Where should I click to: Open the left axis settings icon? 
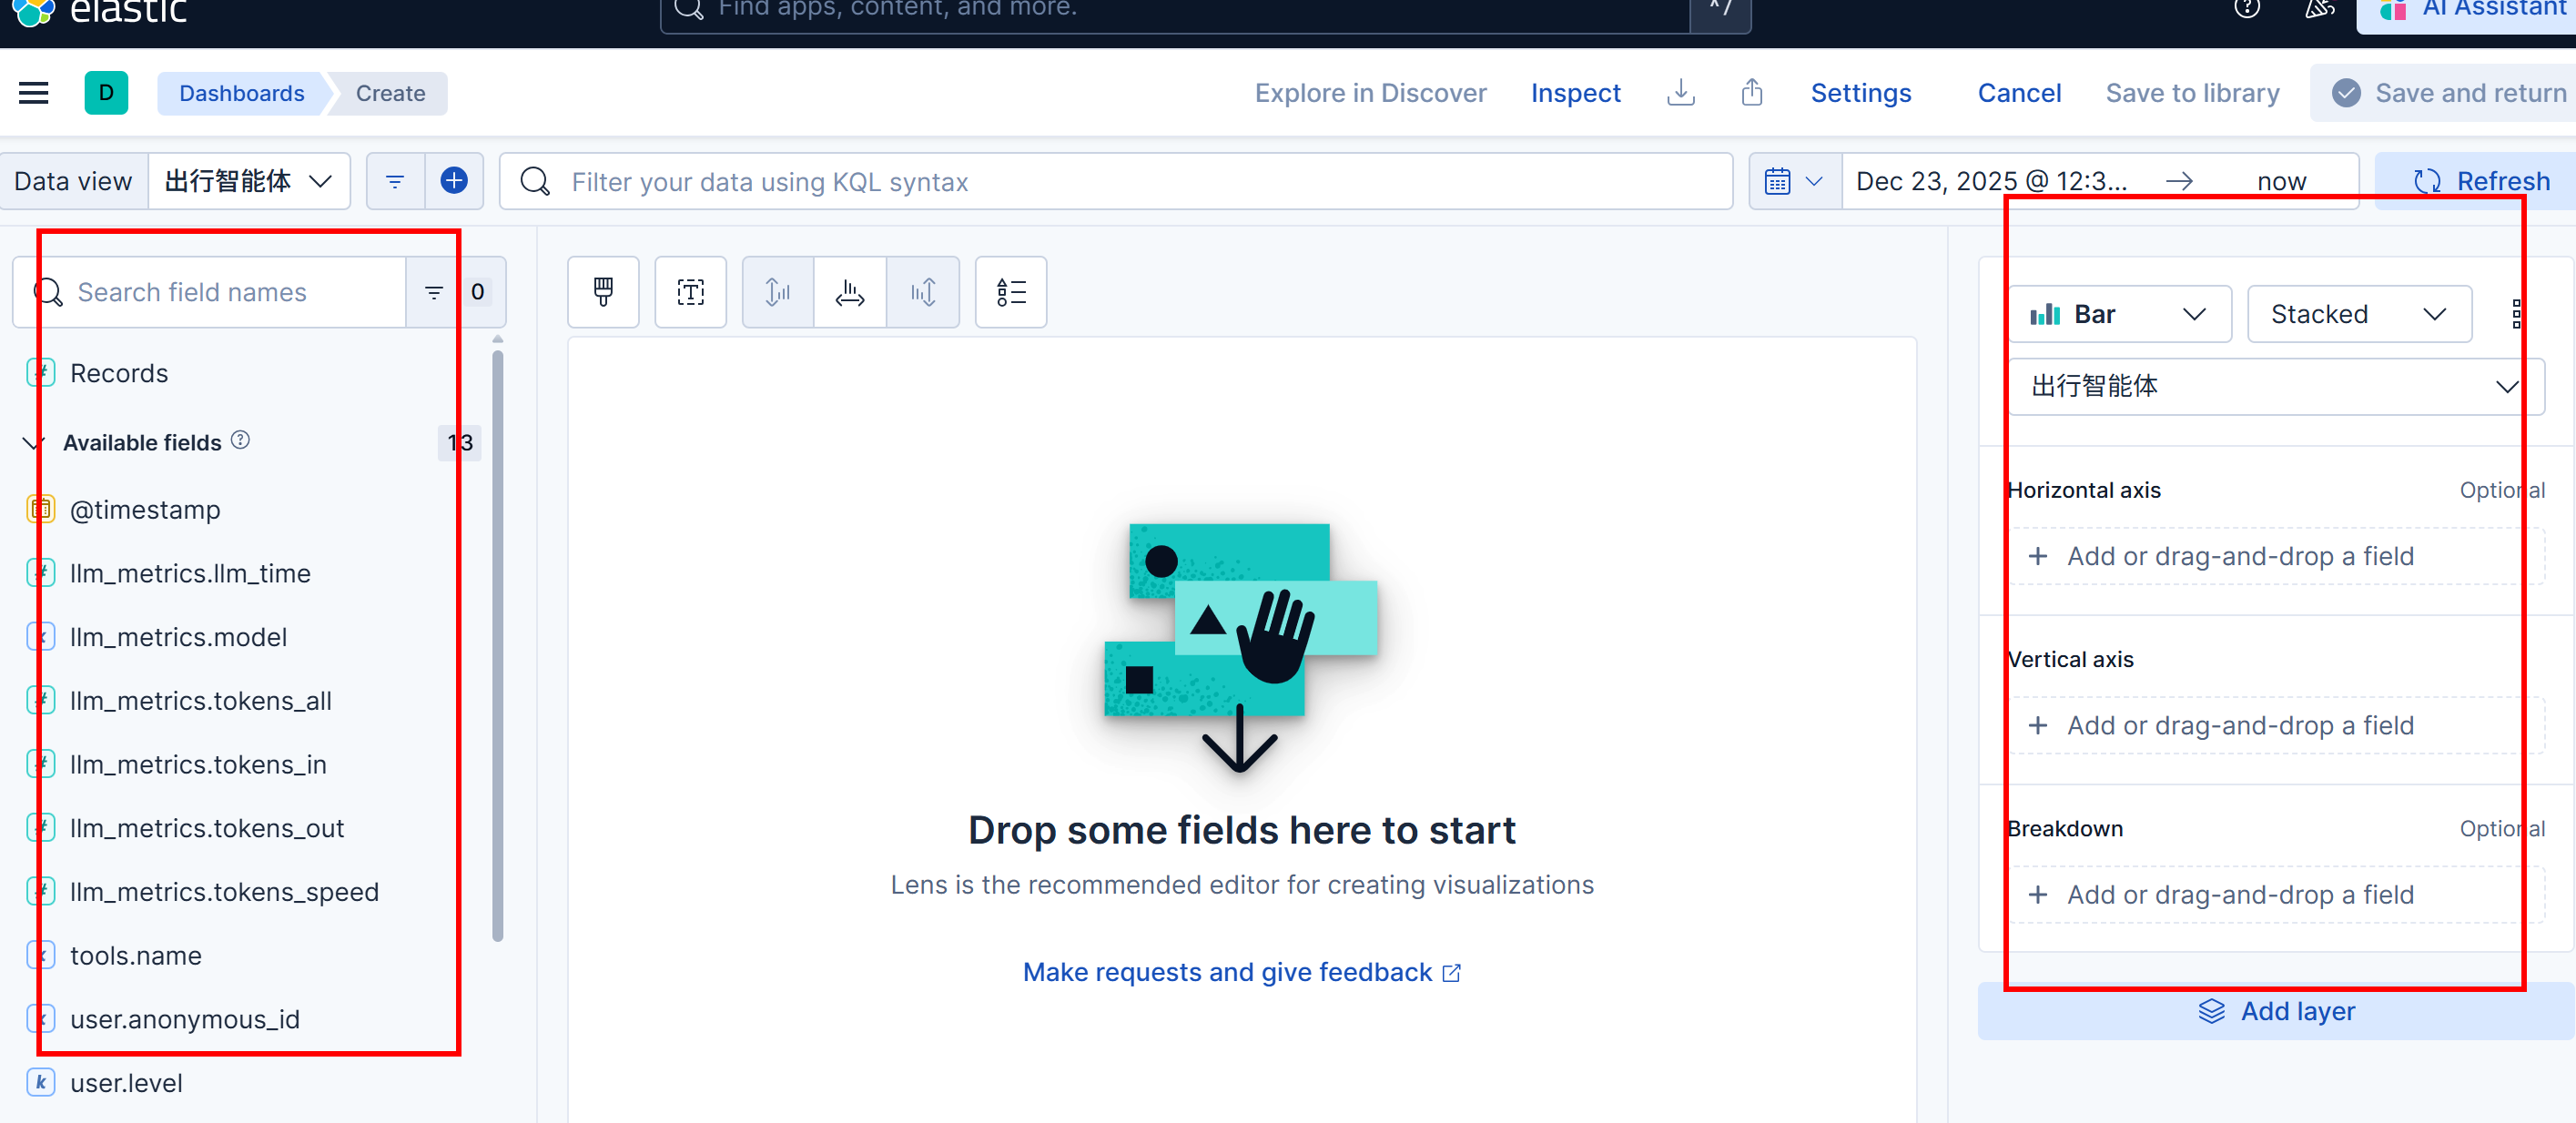(x=777, y=292)
